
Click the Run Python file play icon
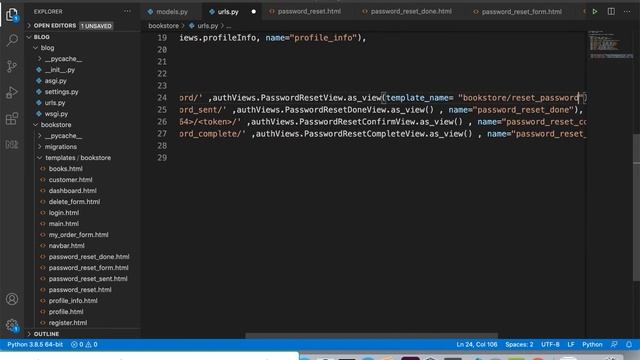(595, 11)
